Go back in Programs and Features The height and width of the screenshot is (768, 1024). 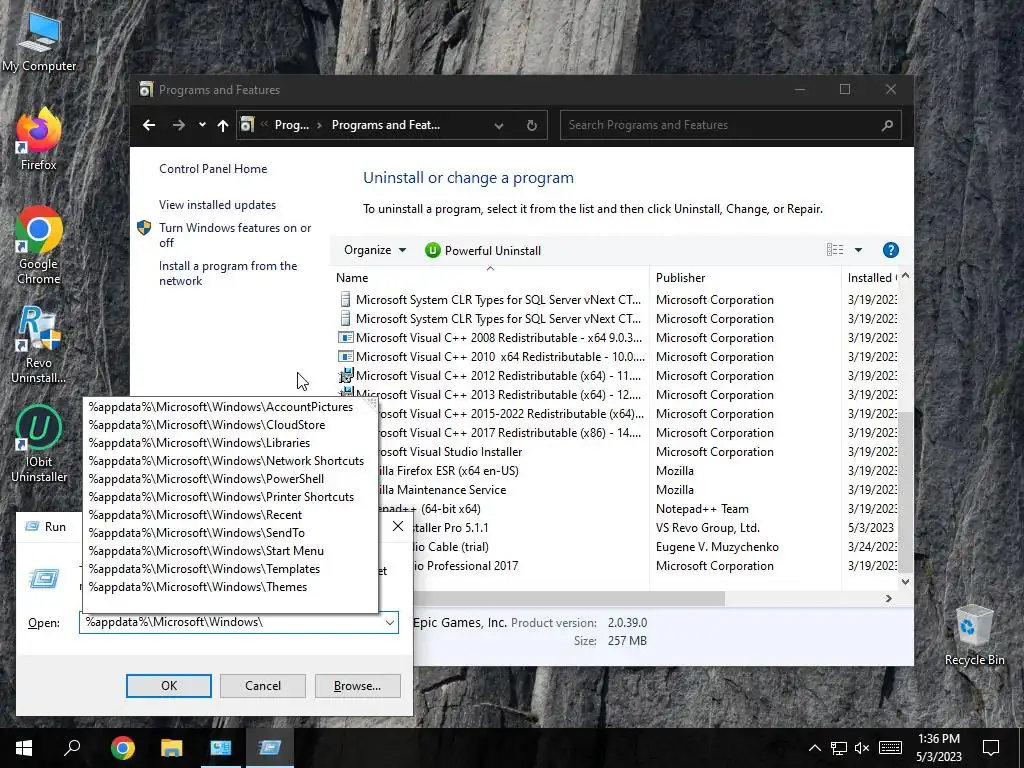[149, 125]
